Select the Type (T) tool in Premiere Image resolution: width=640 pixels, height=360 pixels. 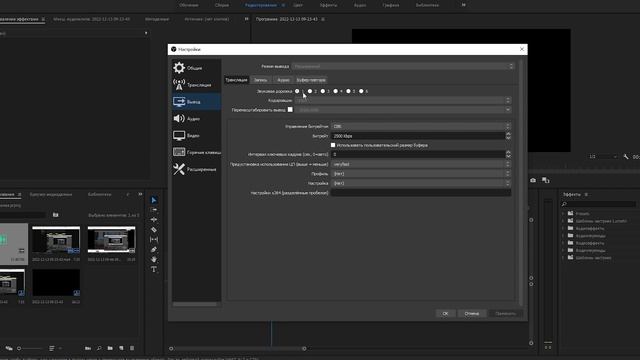(153, 269)
